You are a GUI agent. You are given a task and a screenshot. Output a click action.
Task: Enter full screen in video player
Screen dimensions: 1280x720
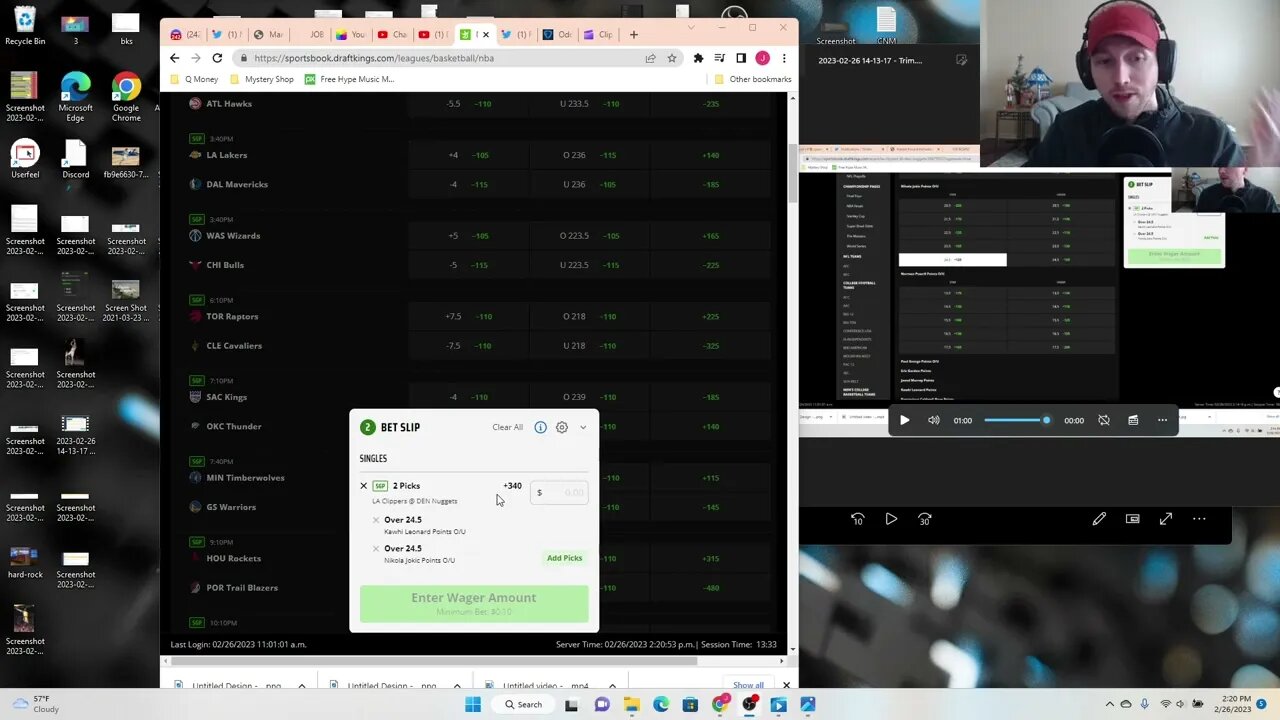pos(1166,519)
